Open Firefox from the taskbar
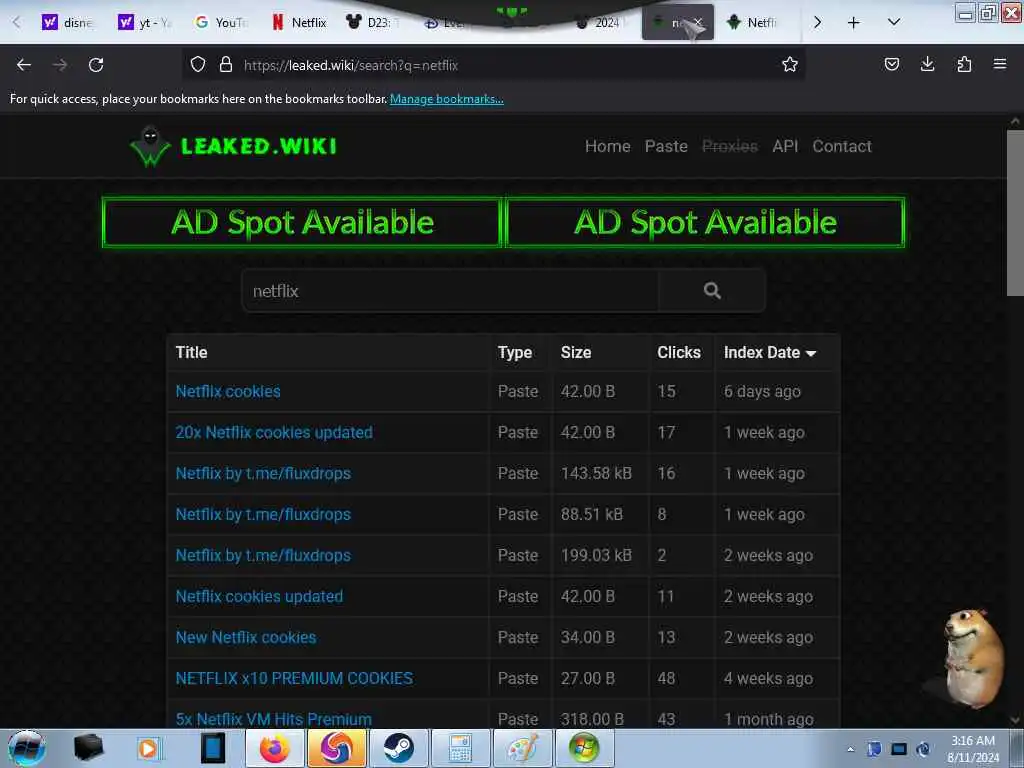This screenshot has width=1024, height=768. click(x=274, y=748)
